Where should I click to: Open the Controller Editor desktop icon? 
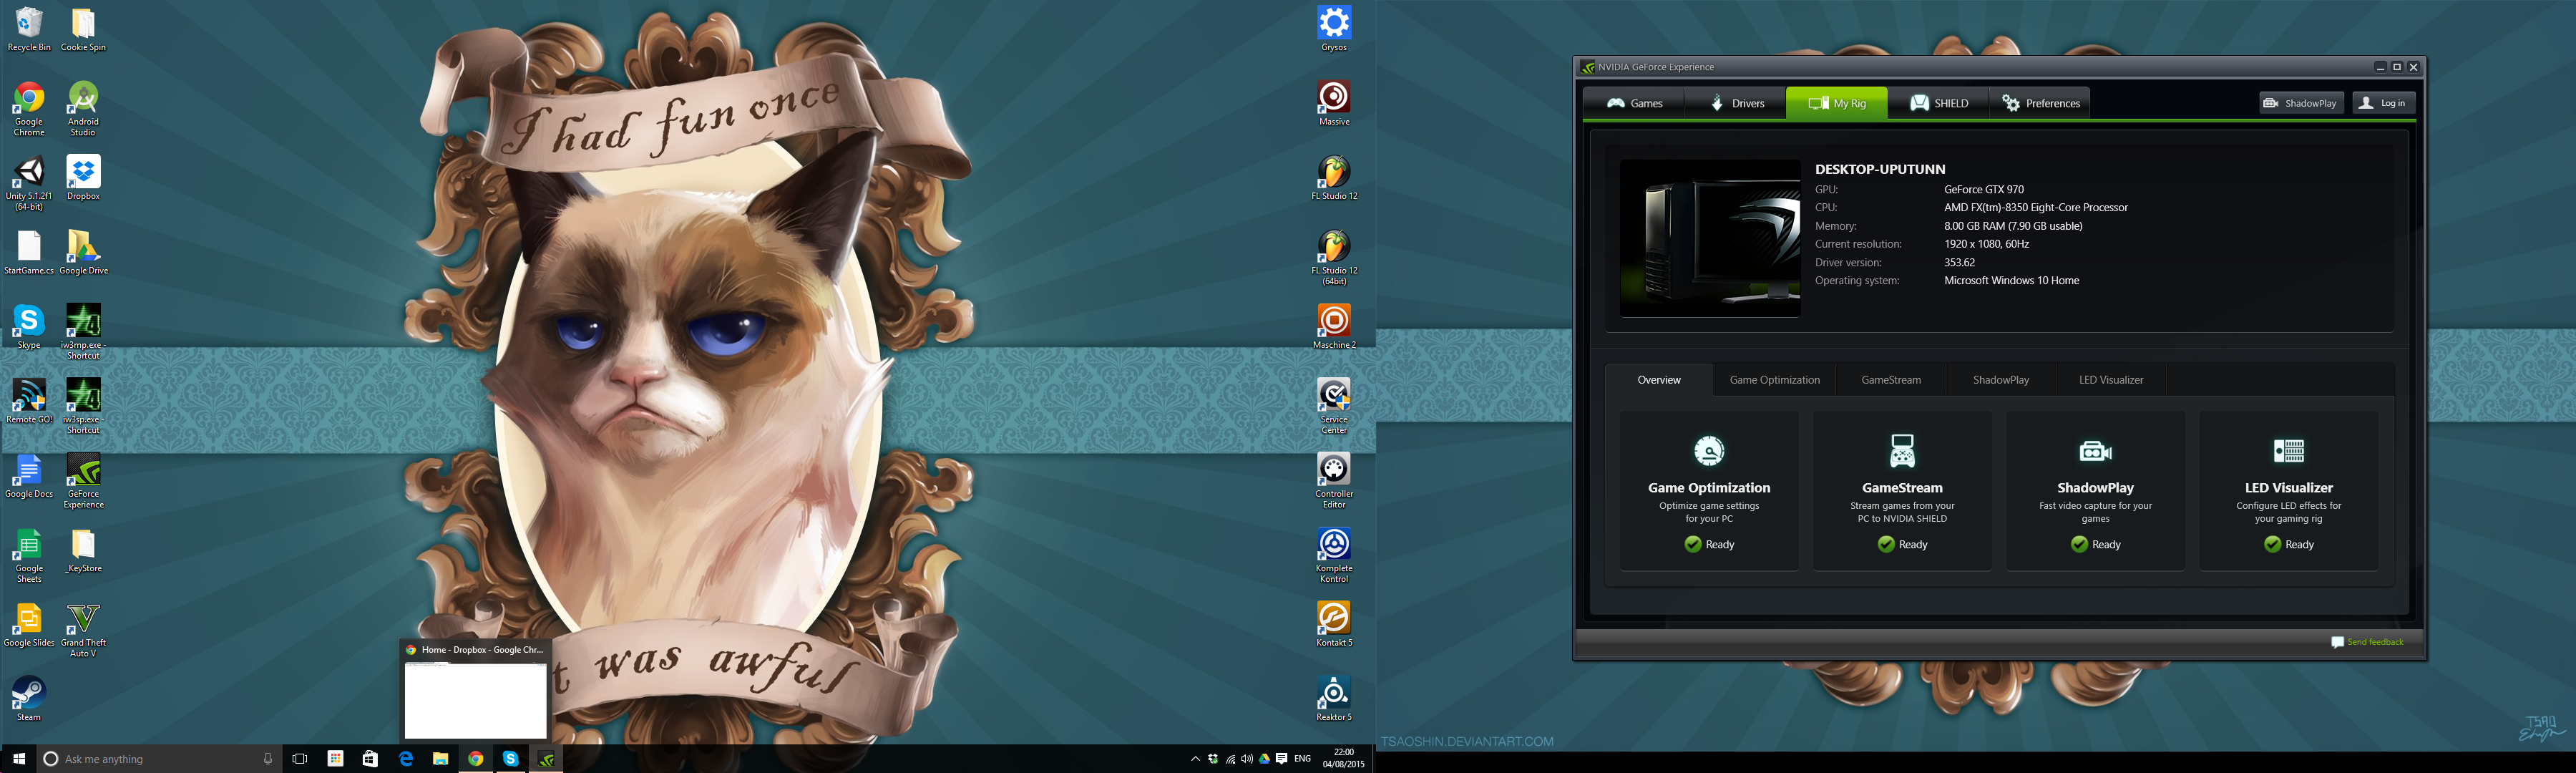1334,481
